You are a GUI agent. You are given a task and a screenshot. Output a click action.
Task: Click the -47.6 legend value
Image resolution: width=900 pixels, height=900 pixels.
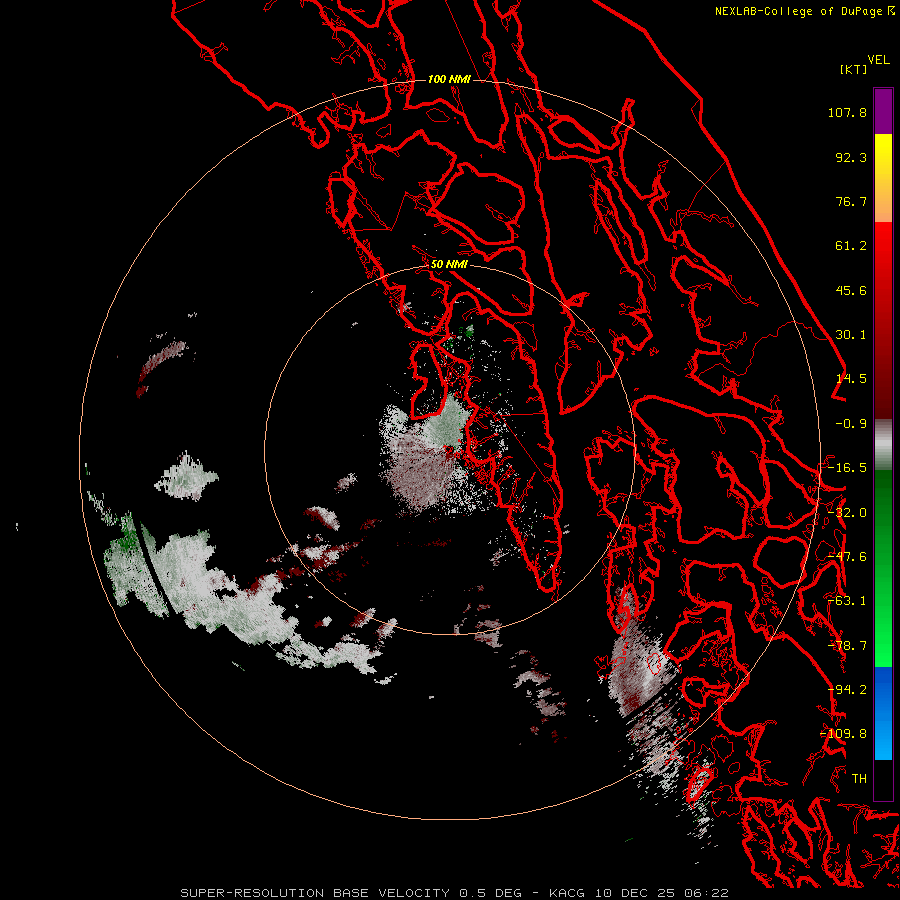847,557
